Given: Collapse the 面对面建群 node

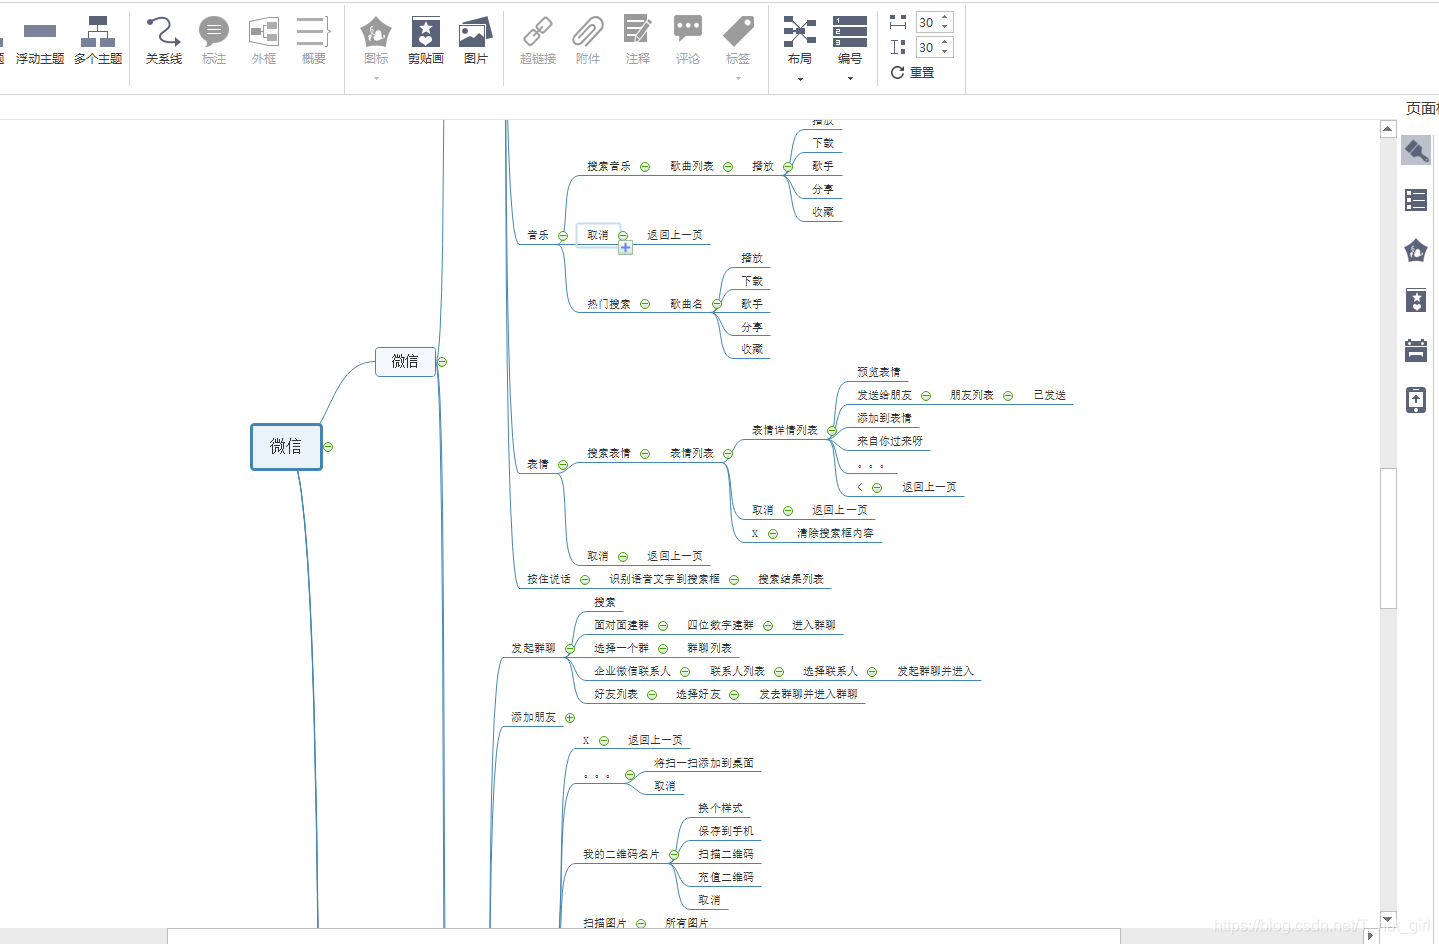Looking at the screenshot, I should pyautogui.click(x=663, y=626).
